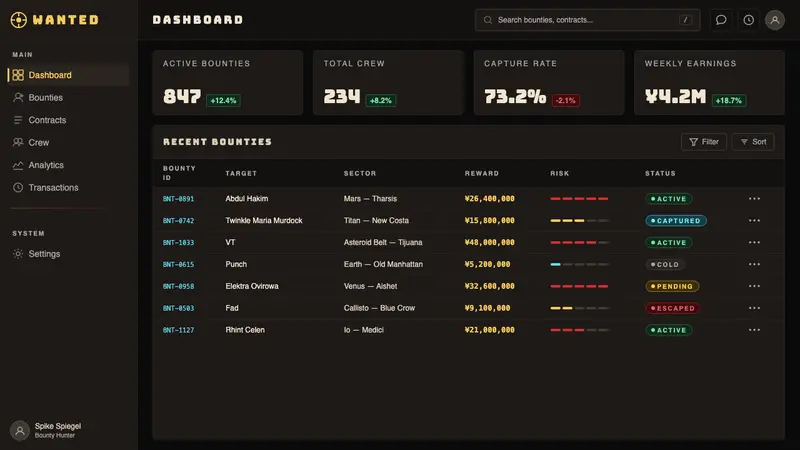Click the Bounties person icon
The image size is (800, 450).
(x=18, y=97)
